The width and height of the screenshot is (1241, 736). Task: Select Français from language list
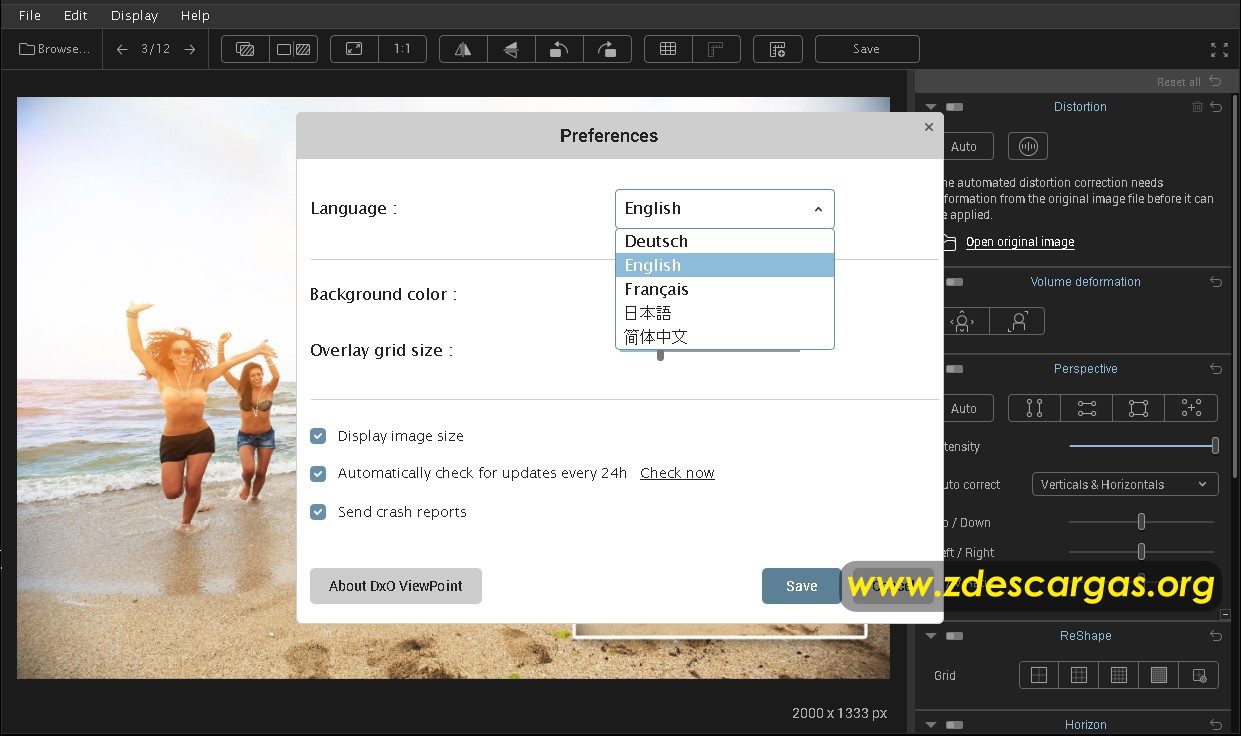725,289
